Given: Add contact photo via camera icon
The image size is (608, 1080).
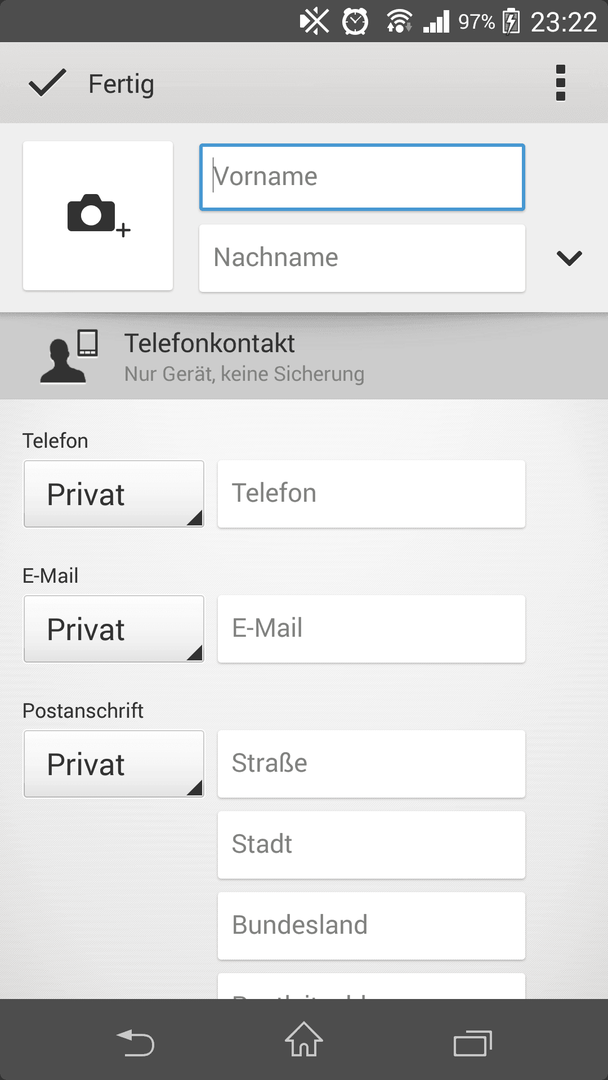Looking at the screenshot, I should click(98, 216).
